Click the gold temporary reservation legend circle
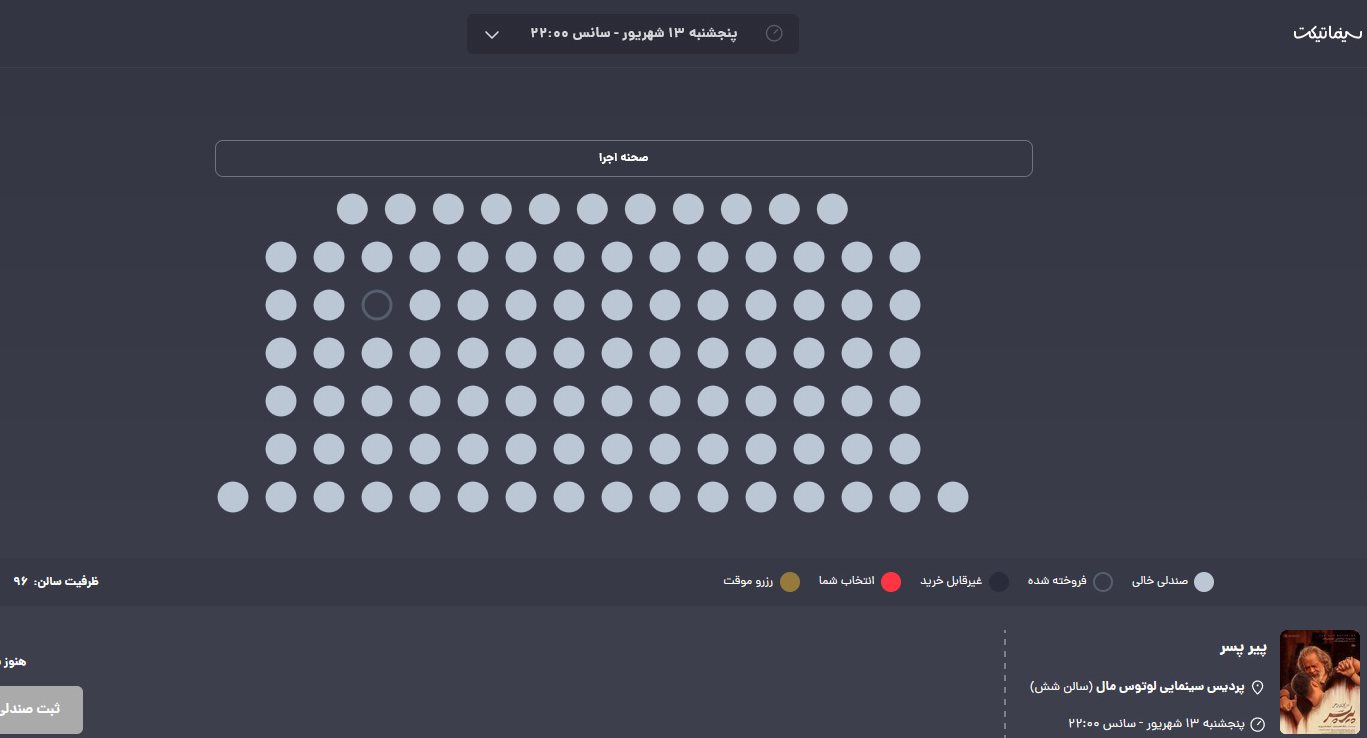Viewport: 1367px width, 738px height. pos(789,582)
